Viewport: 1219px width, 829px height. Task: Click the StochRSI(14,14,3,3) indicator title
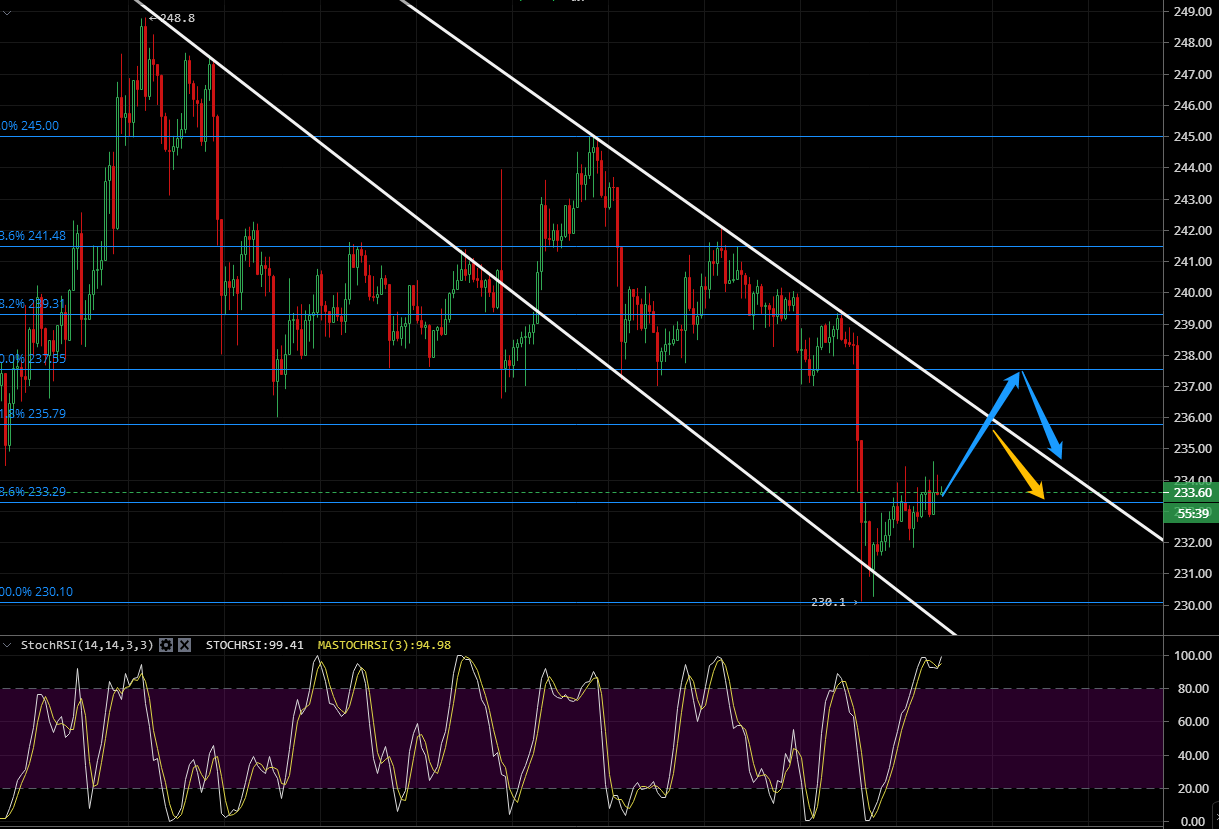coord(87,645)
